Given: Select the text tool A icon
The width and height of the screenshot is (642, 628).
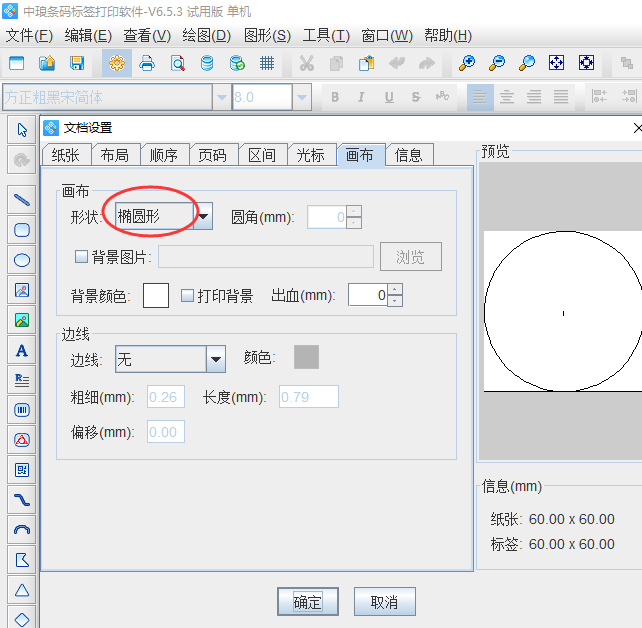Looking at the screenshot, I should (21, 350).
